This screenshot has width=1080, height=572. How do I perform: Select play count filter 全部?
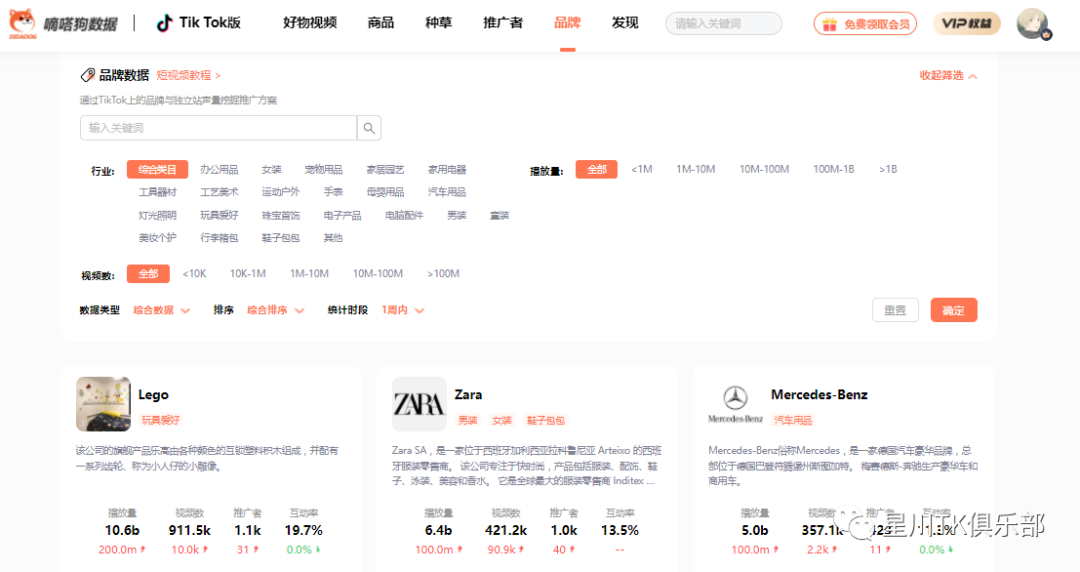tap(596, 170)
